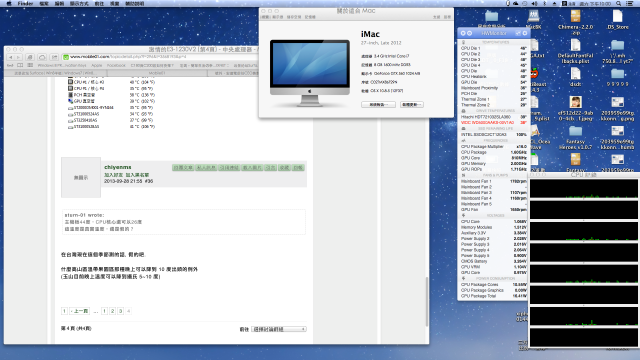Click the cloud icon in menu bar

click(516, 3)
